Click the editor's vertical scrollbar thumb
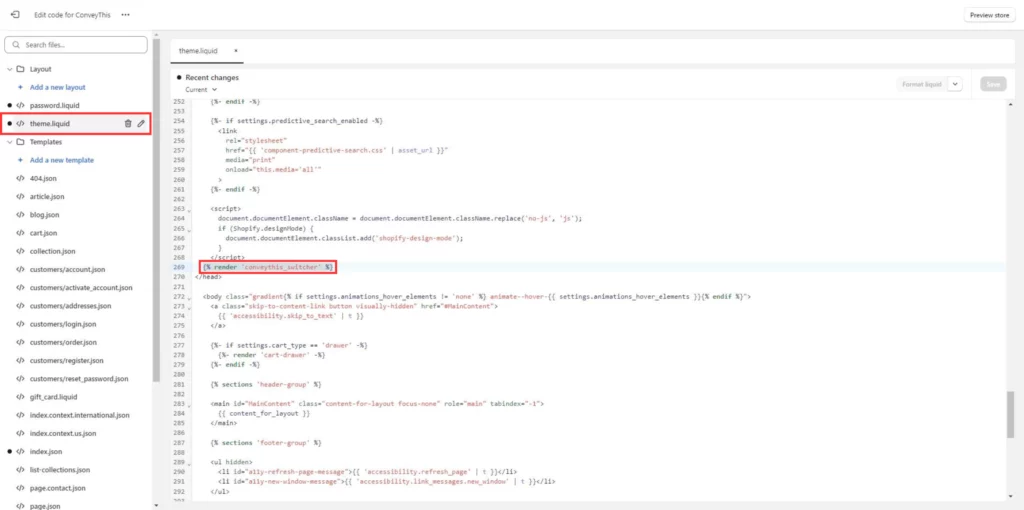1024x510 pixels. 1010,413
